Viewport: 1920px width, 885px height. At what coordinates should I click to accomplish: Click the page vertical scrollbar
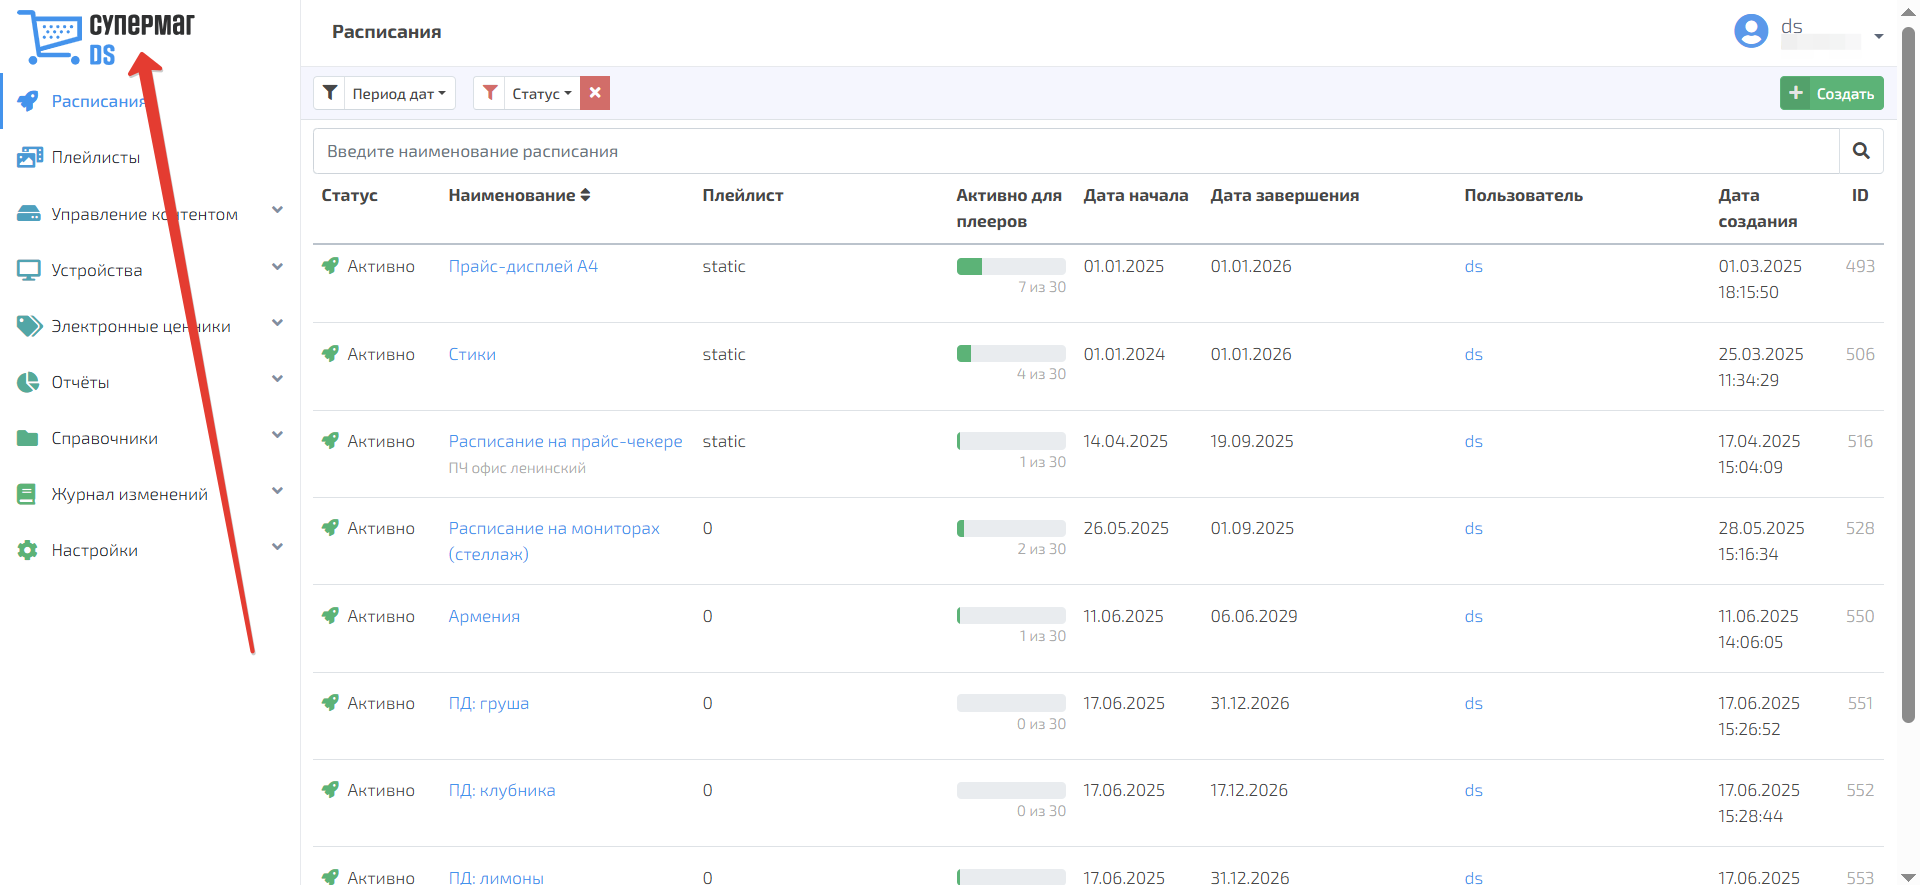pos(1908,375)
